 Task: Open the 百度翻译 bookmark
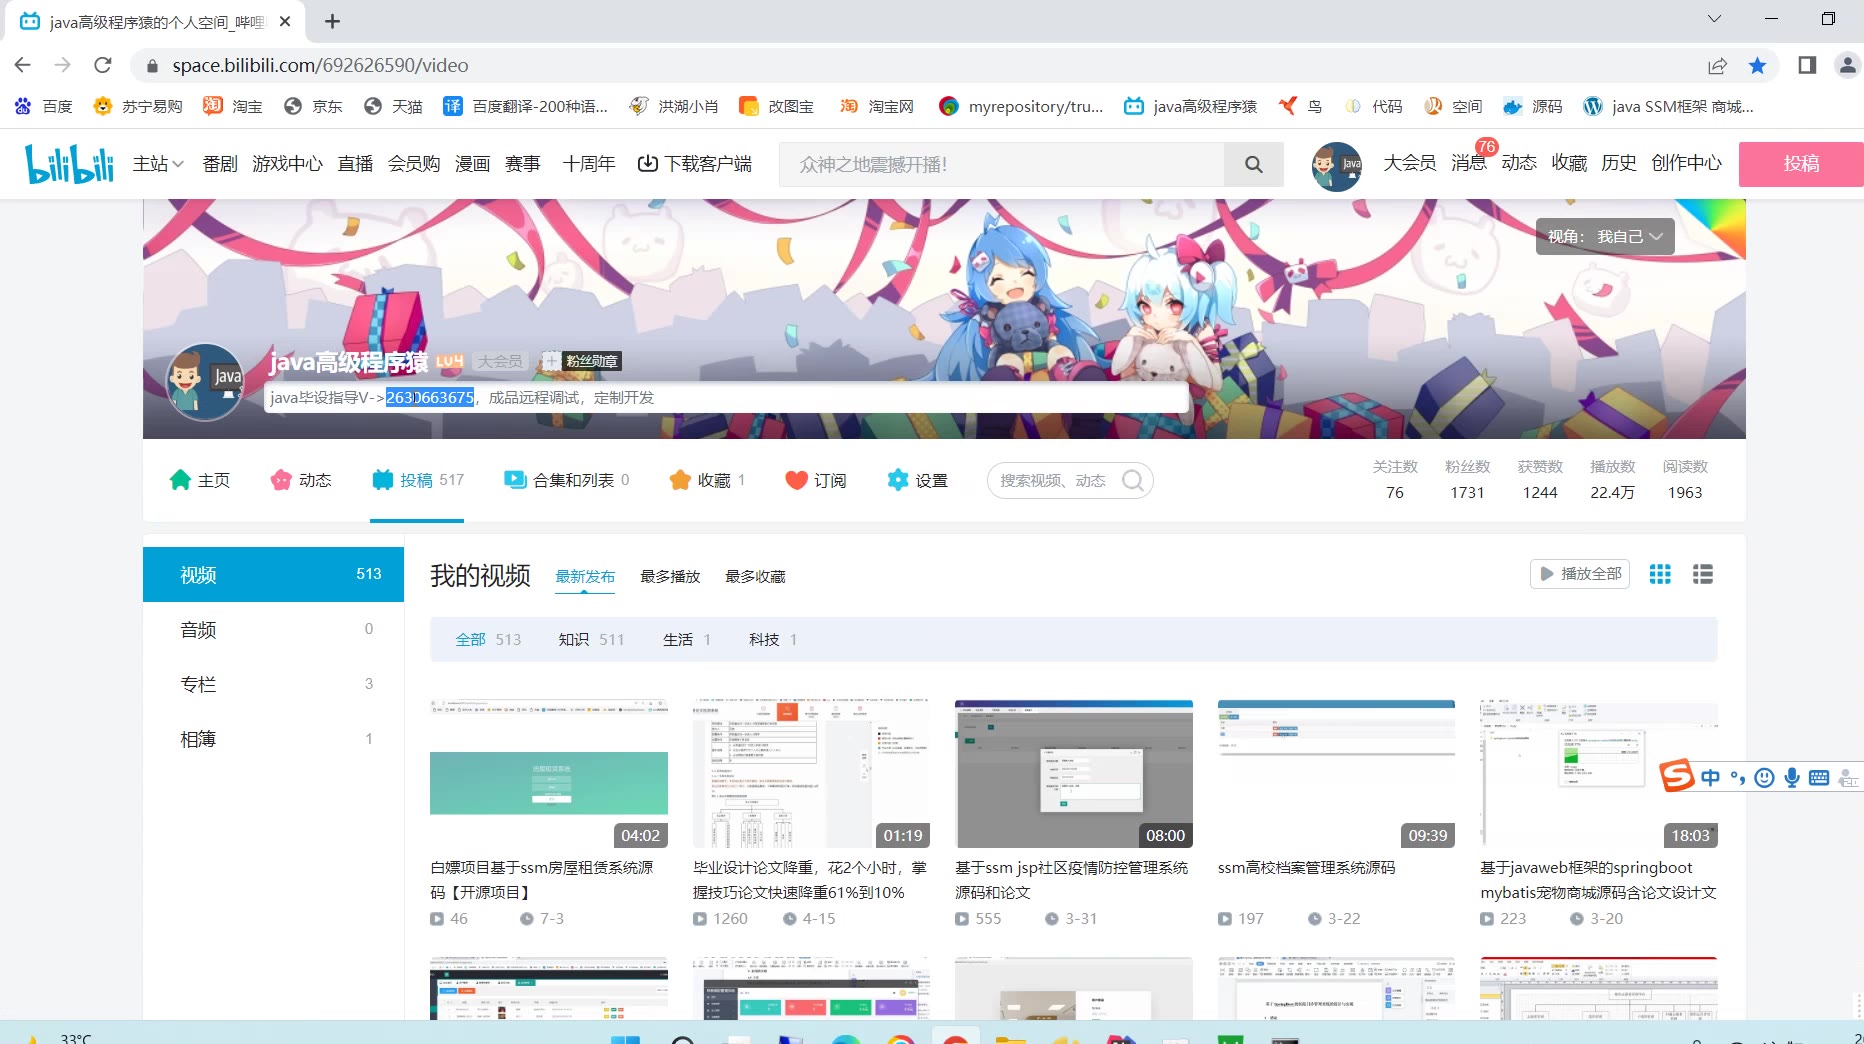tap(525, 106)
